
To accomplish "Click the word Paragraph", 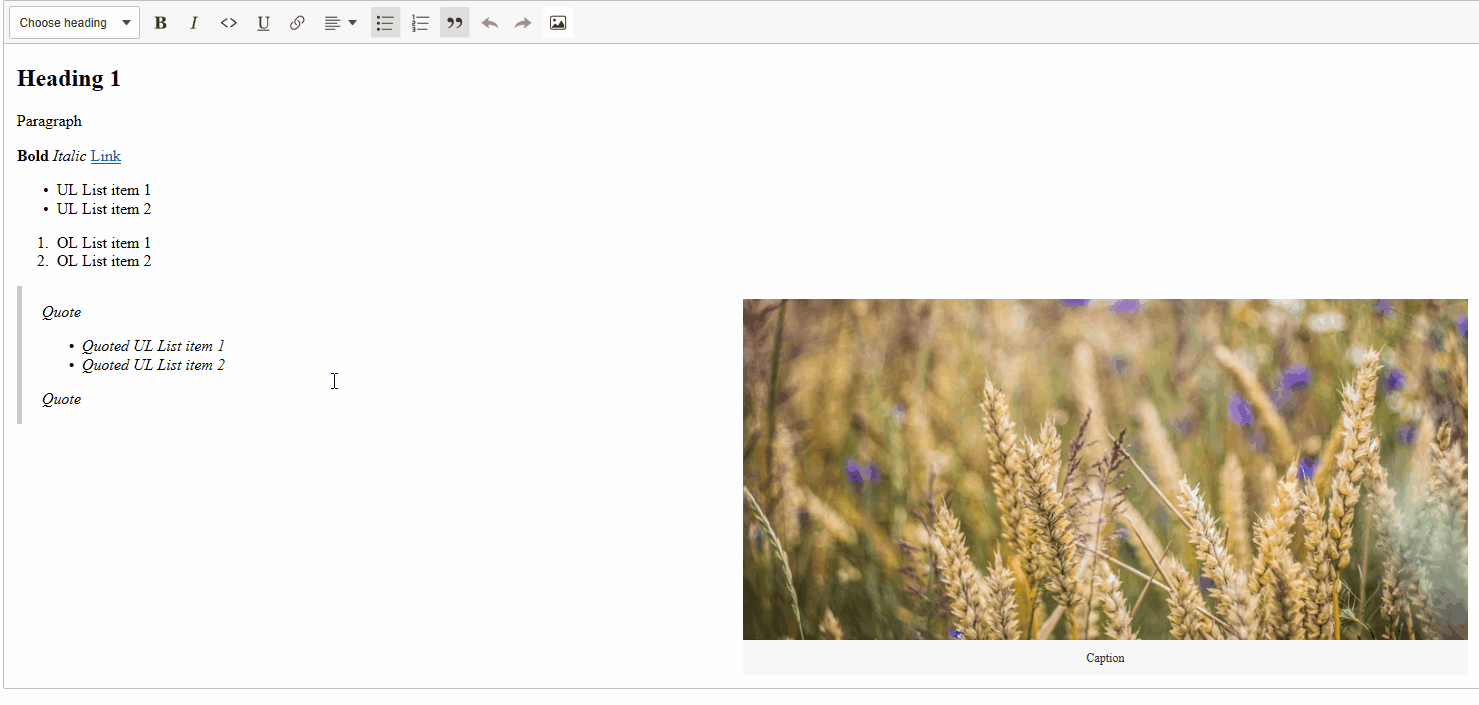I will click(49, 121).
